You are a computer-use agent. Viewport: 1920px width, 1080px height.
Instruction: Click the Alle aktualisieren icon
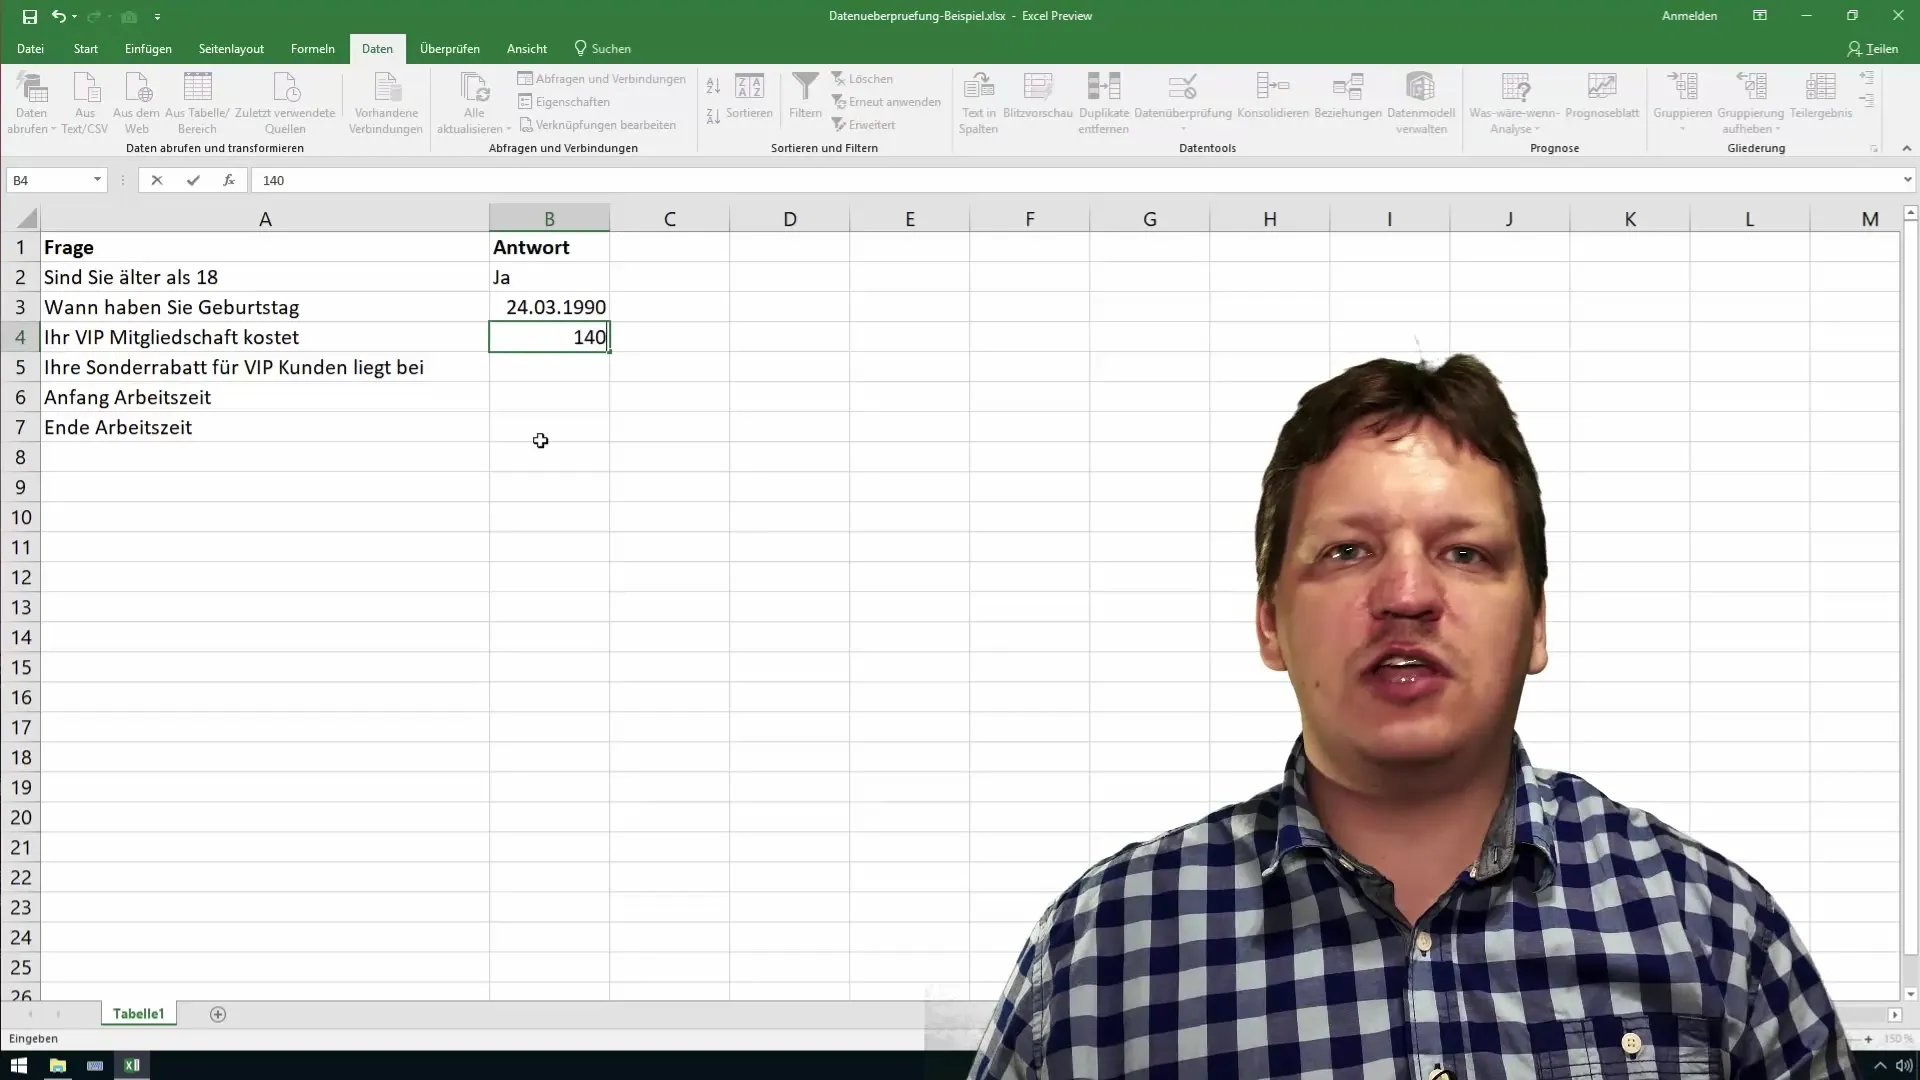click(x=474, y=102)
